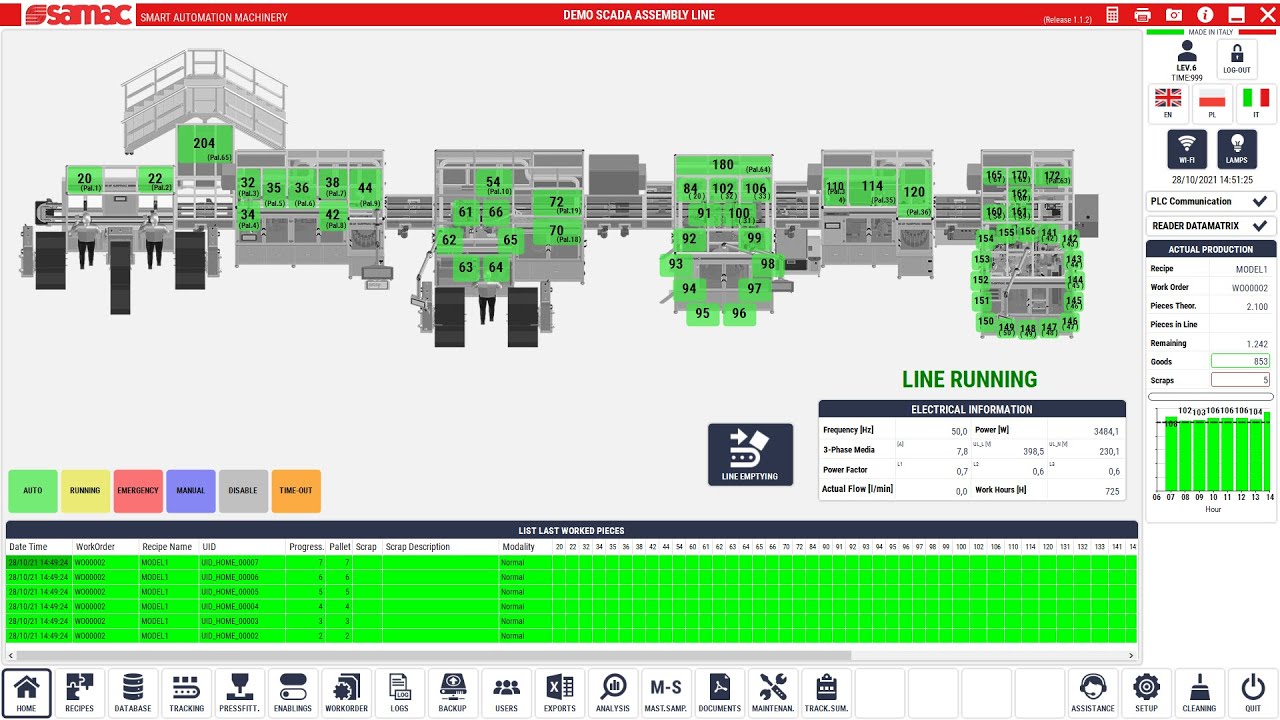Select the row with UID_HOME_00004
The height and width of the screenshot is (720, 1280).
click(x=572, y=607)
